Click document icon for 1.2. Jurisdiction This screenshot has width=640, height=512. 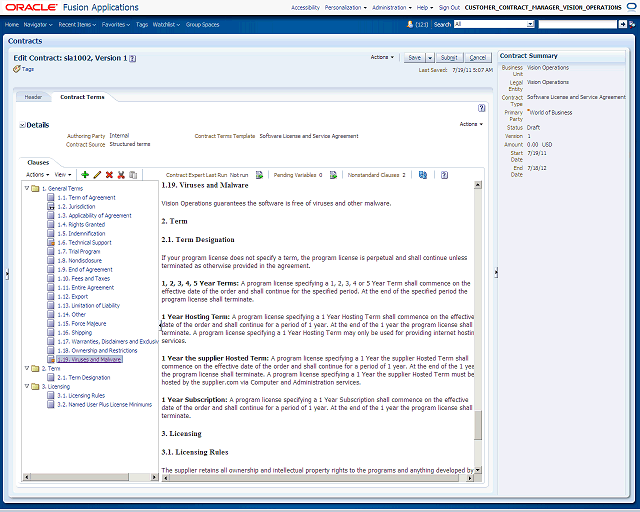(x=51, y=206)
